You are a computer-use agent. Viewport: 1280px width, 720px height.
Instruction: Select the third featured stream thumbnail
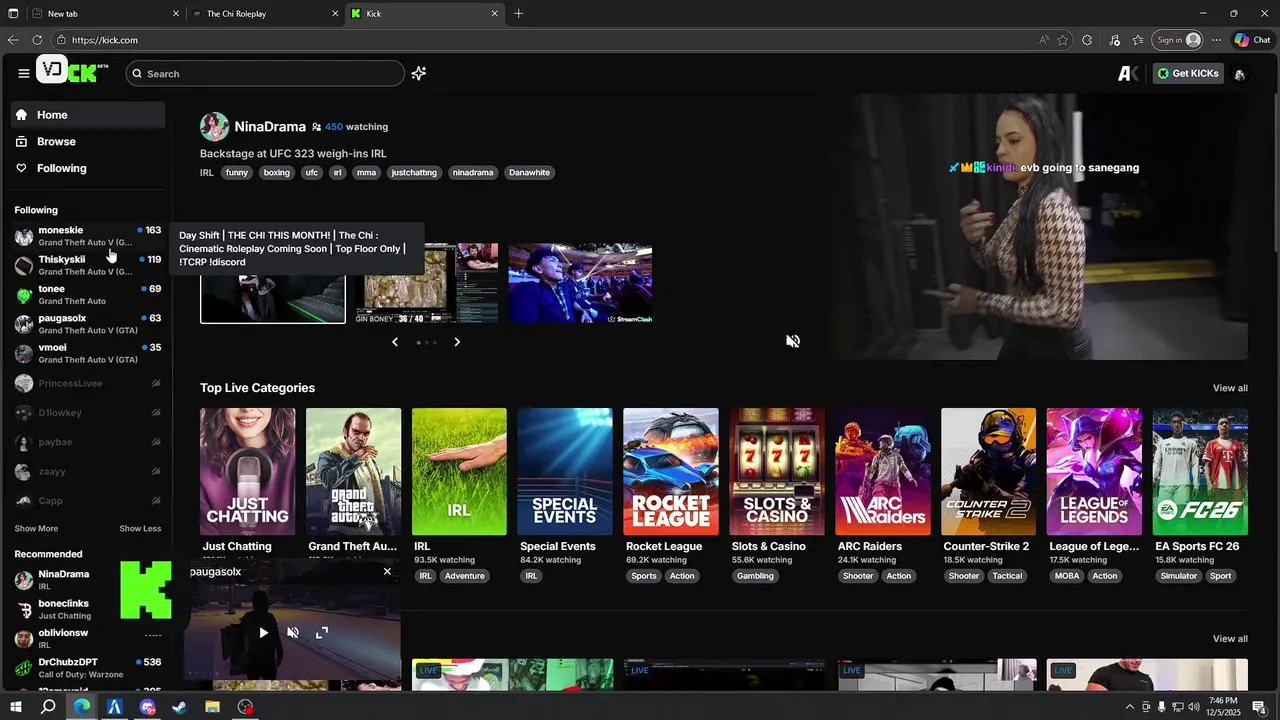[580, 283]
